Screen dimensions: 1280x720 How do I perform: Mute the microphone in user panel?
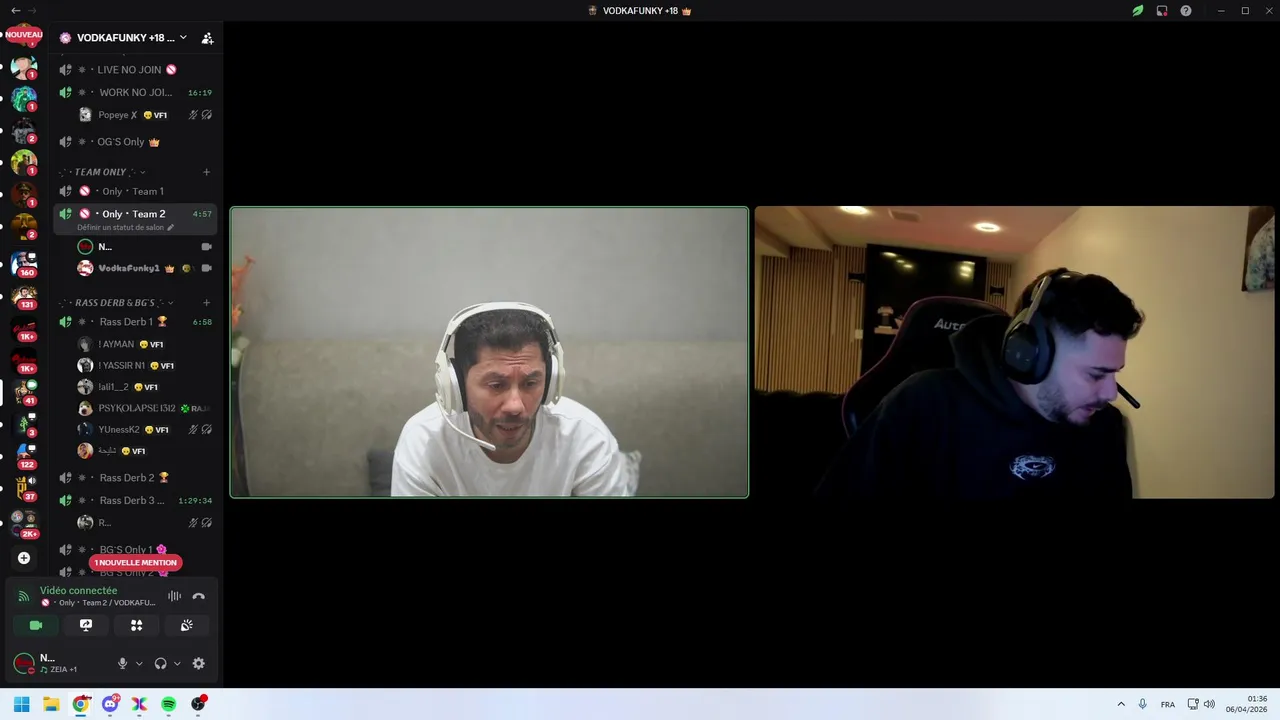click(x=123, y=663)
